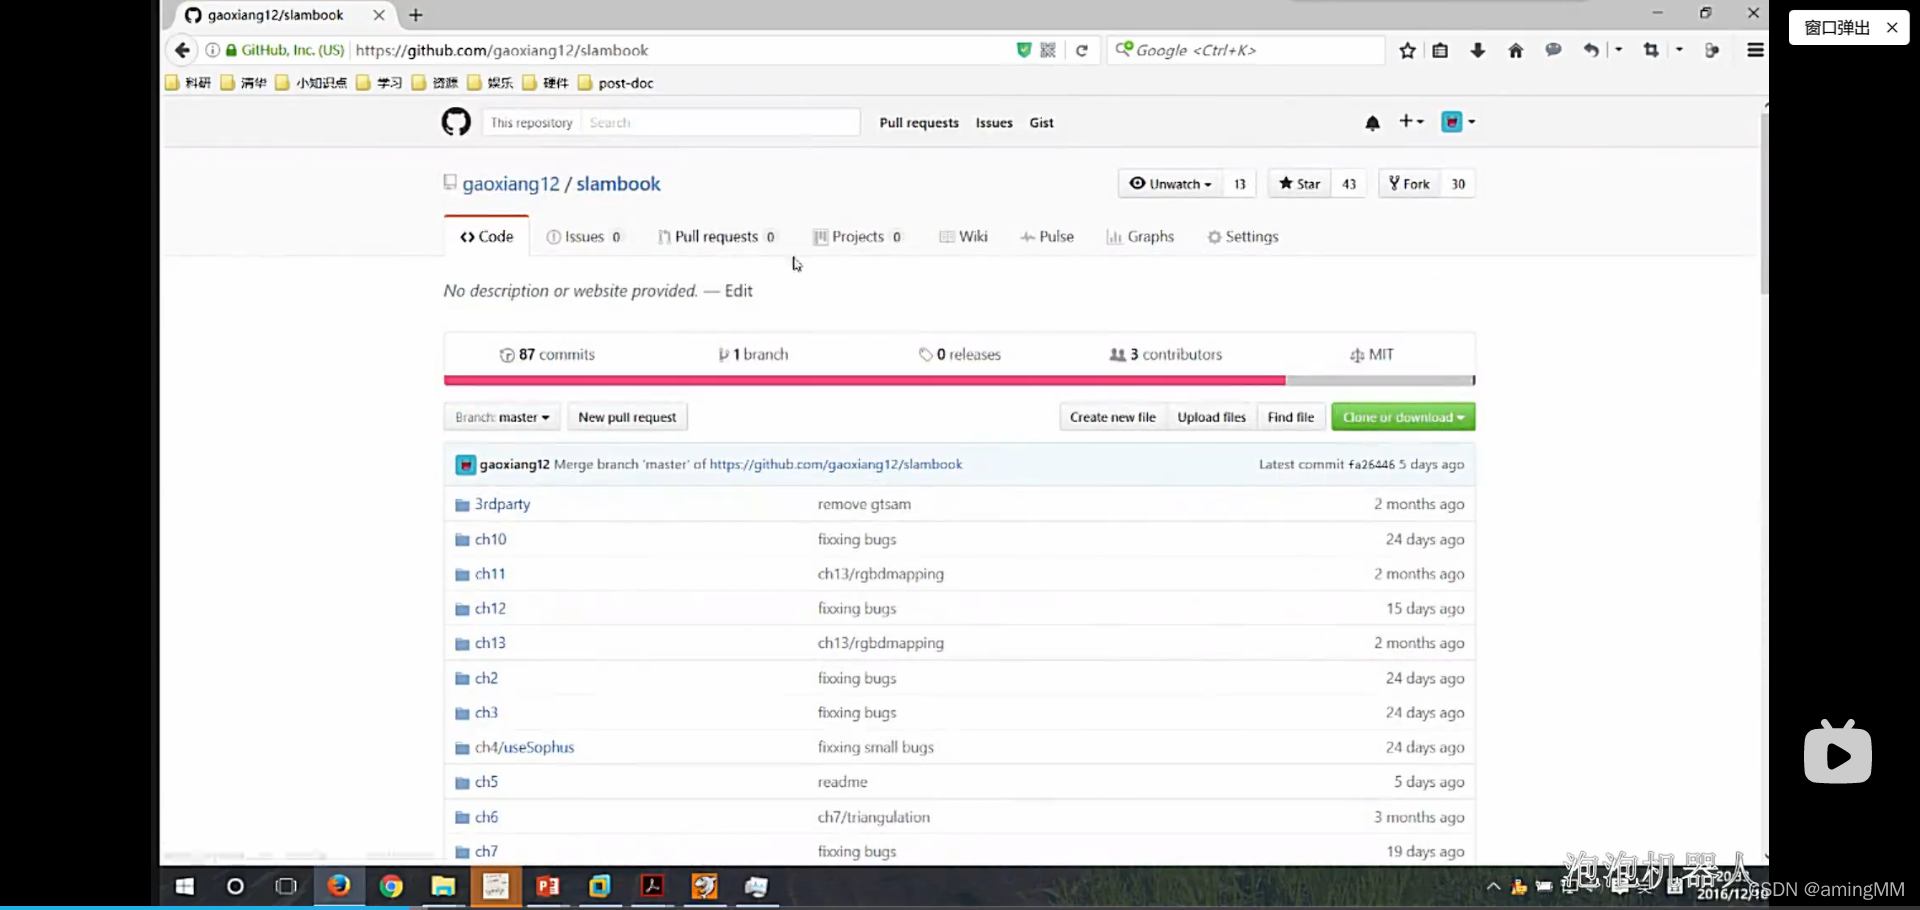Open the repository Settings tab
The width and height of the screenshot is (1920, 910).
1243,237
